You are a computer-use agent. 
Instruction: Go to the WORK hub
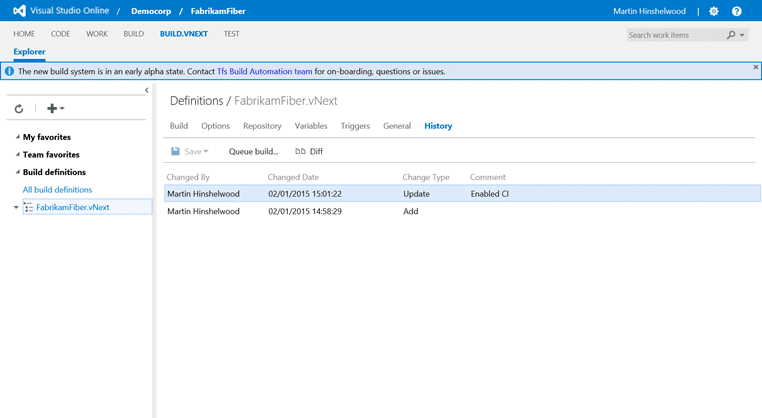pyautogui.click(x=97, y=34)
